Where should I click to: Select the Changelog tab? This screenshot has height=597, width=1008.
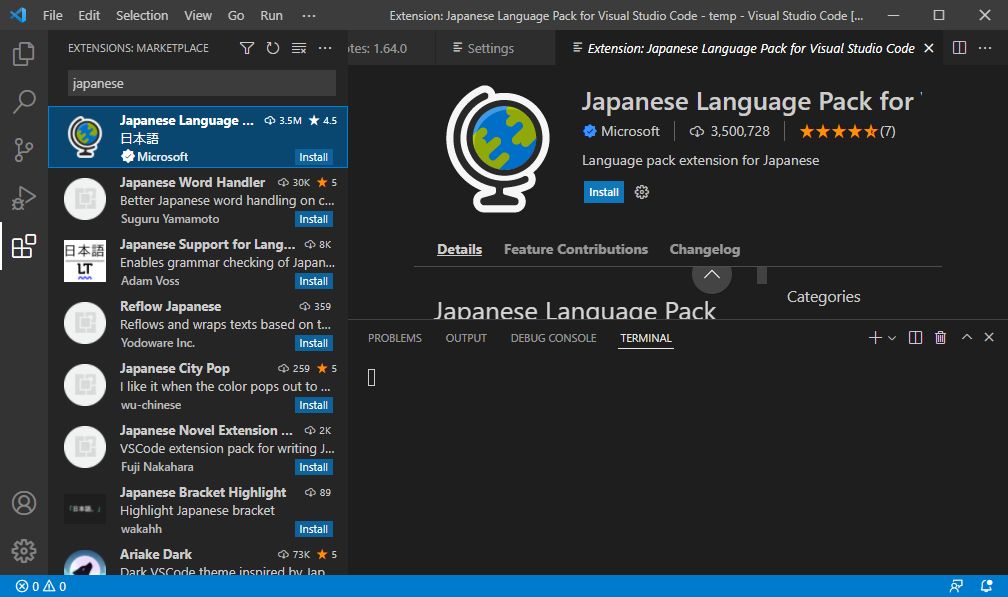705,249
